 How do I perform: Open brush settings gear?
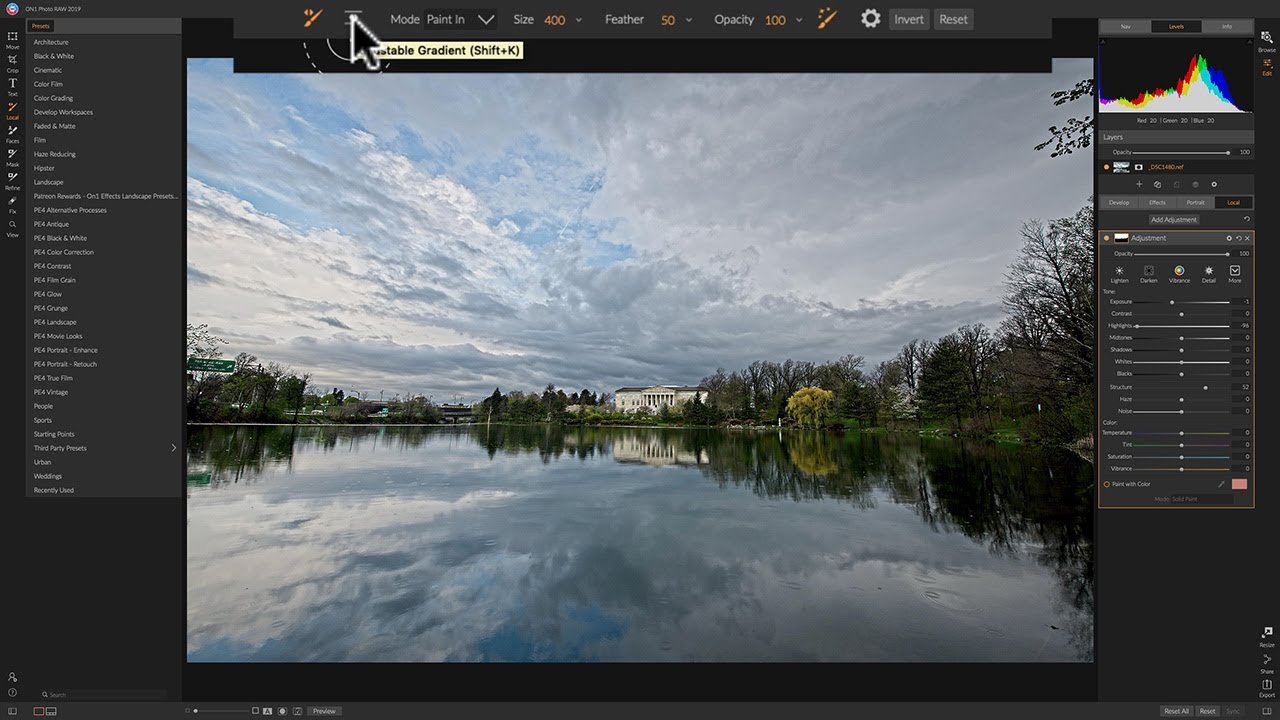pyautogui.click(x=871, y=19)
